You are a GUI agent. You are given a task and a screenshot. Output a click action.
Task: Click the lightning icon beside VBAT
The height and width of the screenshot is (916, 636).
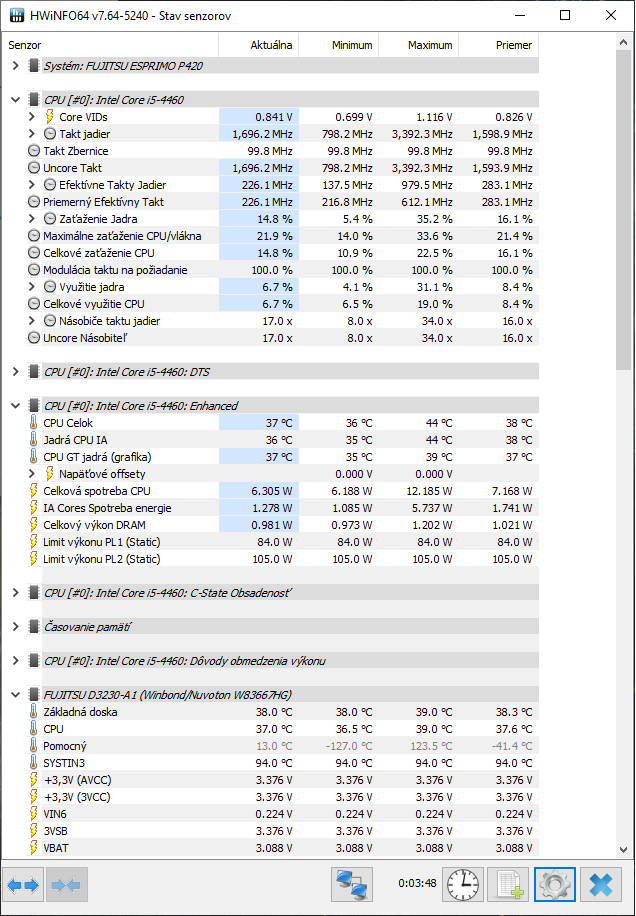pos(34,847)
